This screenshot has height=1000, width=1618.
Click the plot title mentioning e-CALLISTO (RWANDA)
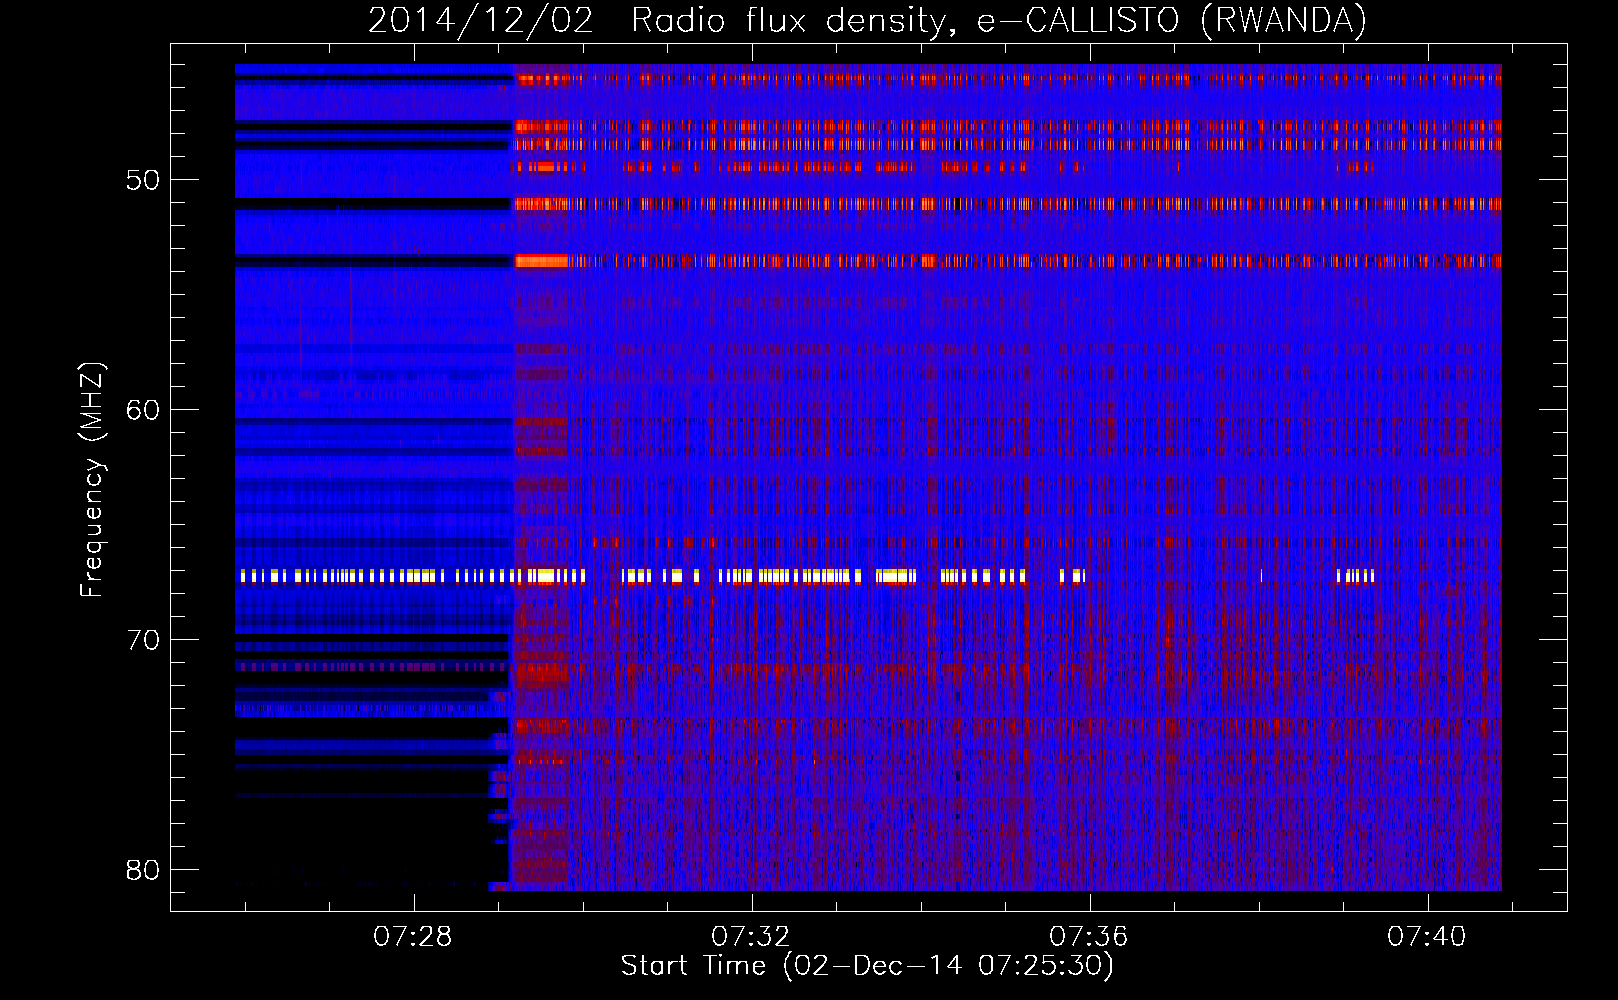(x=867, y=20)
